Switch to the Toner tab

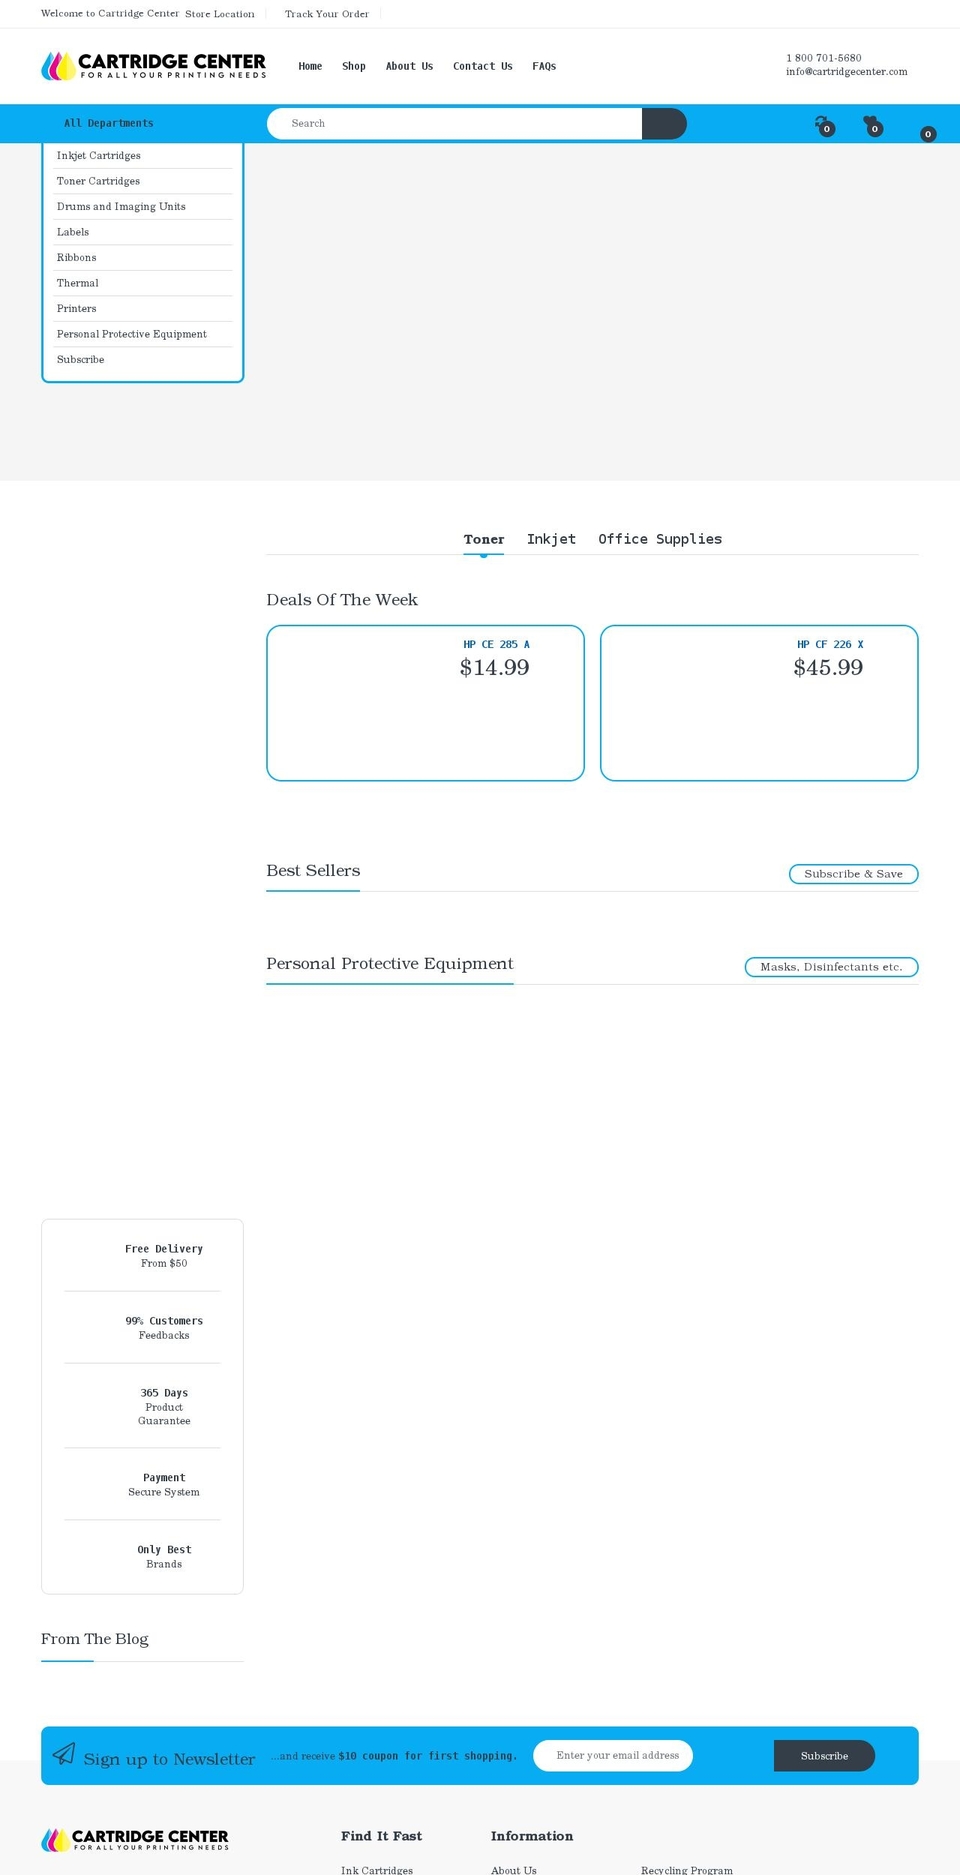pyautogui.click(x=484, y=539)
